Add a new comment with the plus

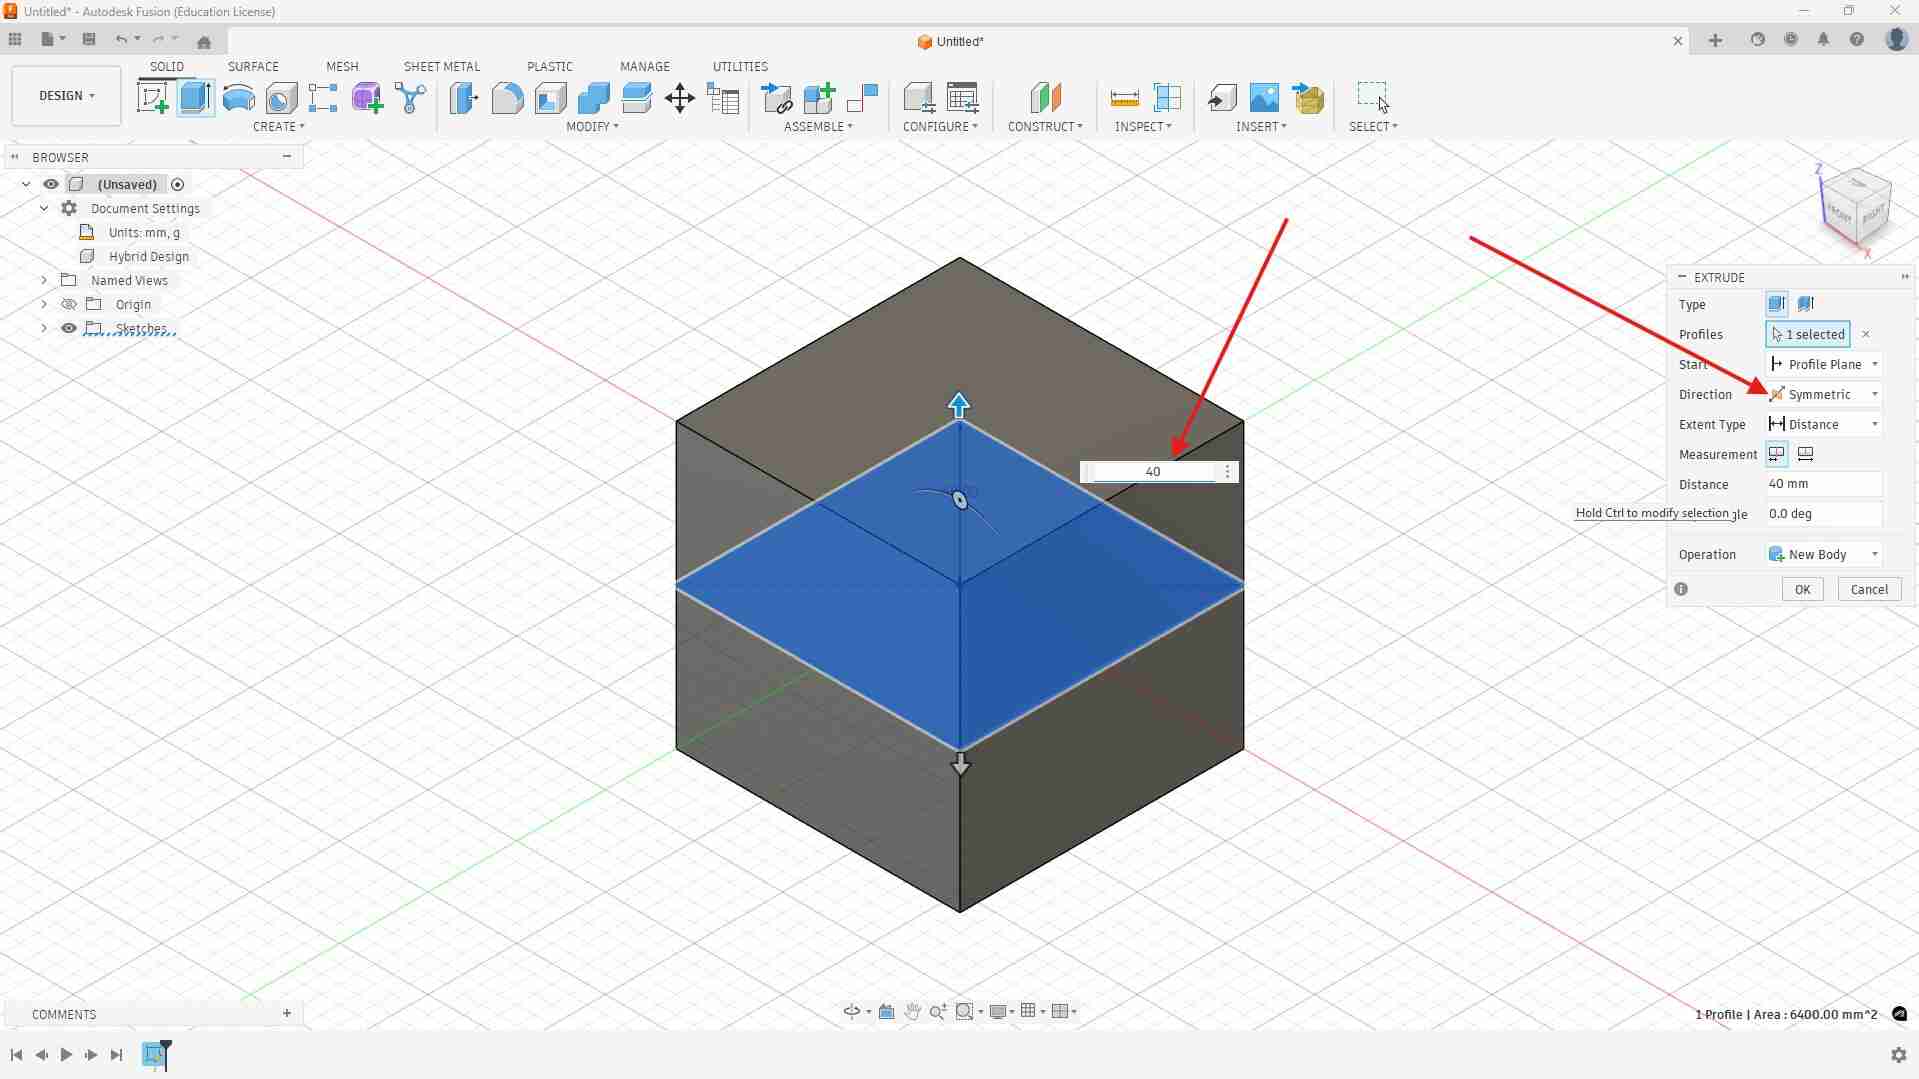tap(287, 1014)
